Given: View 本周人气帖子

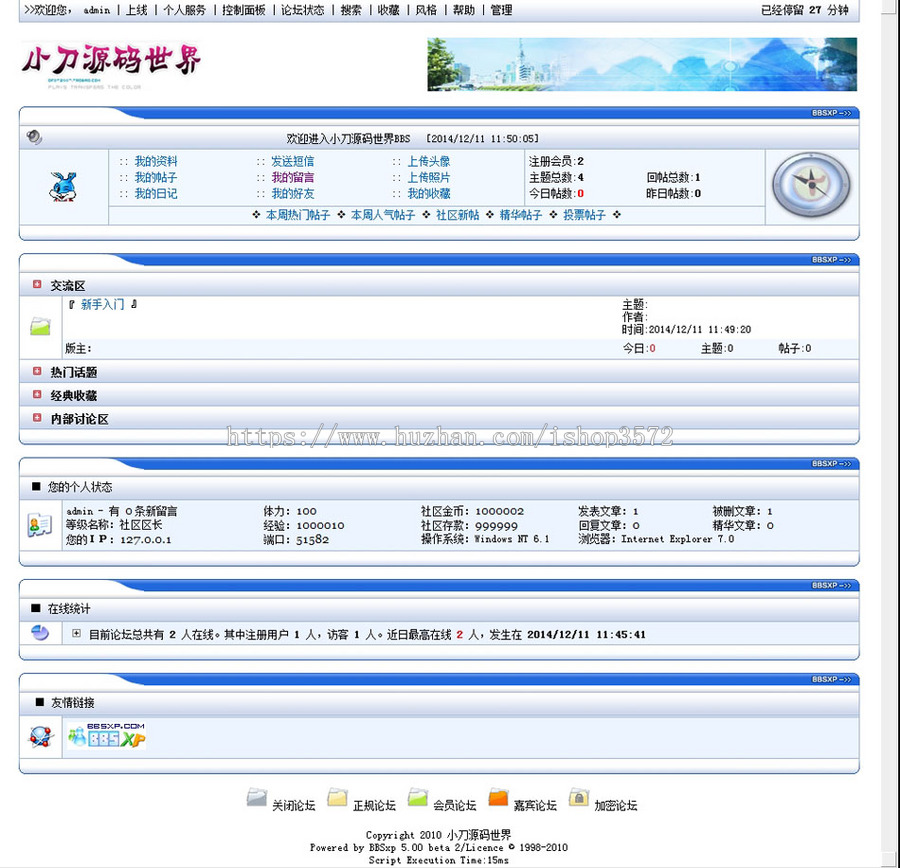Looking at the screenshot, I should 383,215.
